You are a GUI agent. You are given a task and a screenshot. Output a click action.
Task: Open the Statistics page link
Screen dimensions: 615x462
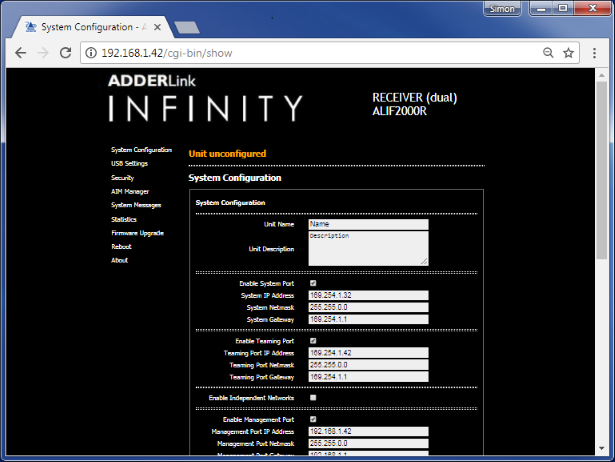(x=124, y=219)
